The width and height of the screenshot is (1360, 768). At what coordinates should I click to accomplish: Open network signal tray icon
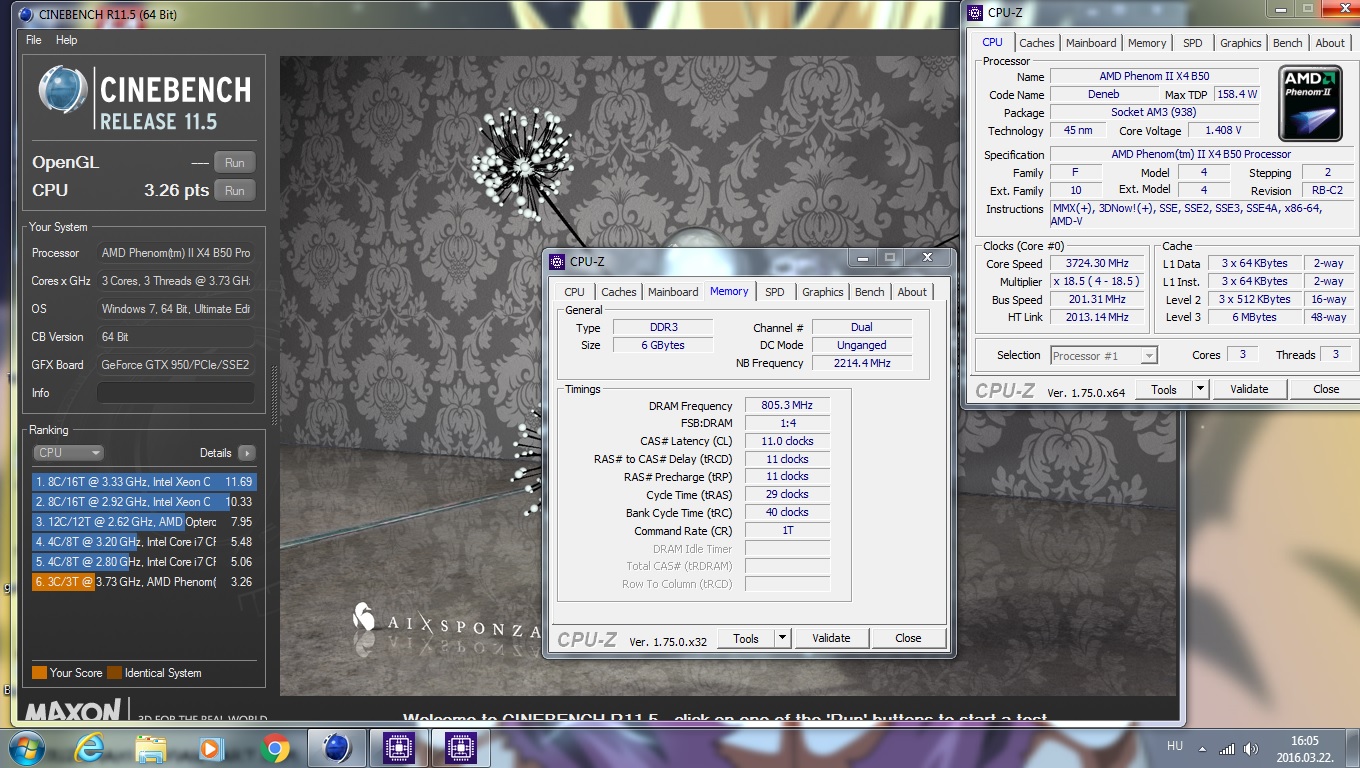coord(1226,748)
